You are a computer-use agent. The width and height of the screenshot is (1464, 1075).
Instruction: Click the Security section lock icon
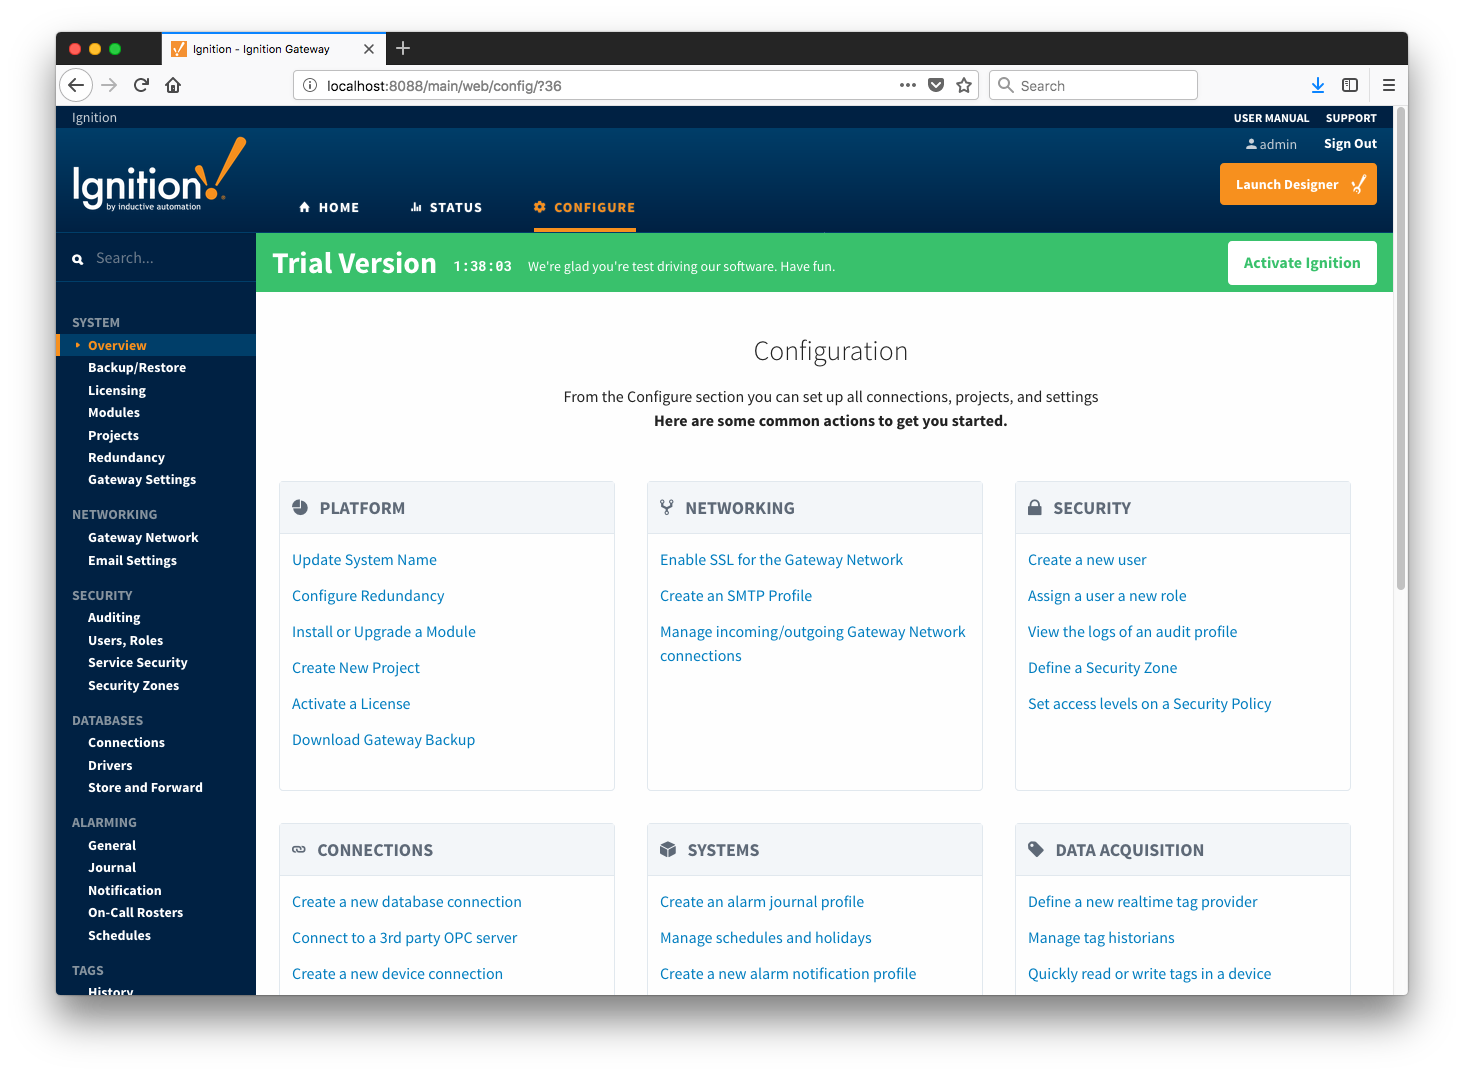[1035, 507]
